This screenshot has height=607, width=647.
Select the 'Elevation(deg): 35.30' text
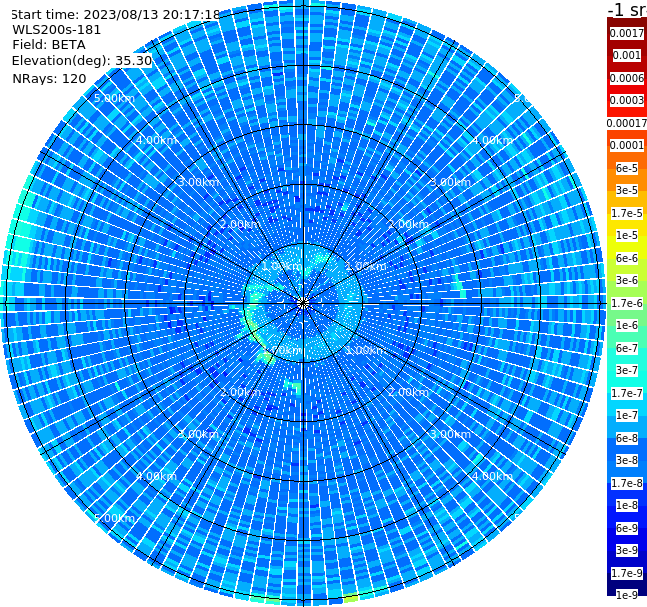[x=82, y=61]
